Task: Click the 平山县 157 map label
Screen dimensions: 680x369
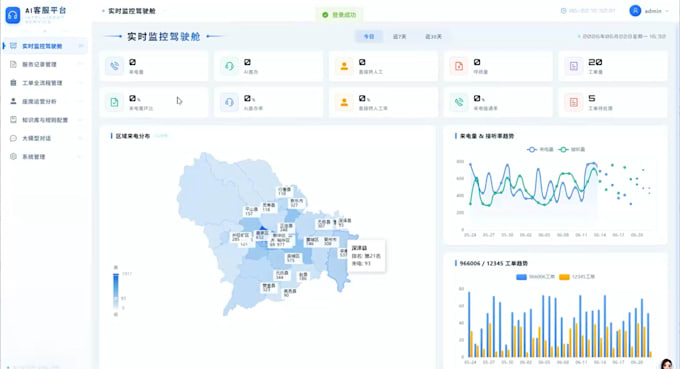Action: point(251,211)
